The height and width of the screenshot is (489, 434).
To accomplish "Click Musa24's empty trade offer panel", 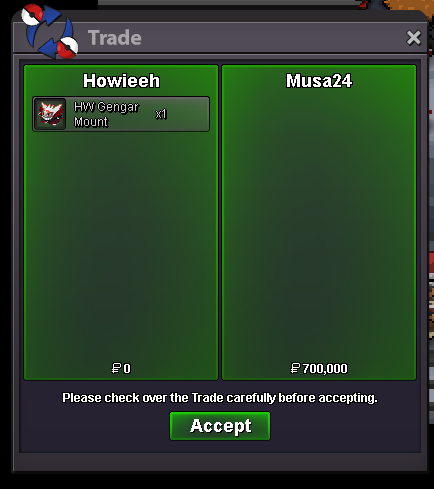I will (x=319, y=227).
